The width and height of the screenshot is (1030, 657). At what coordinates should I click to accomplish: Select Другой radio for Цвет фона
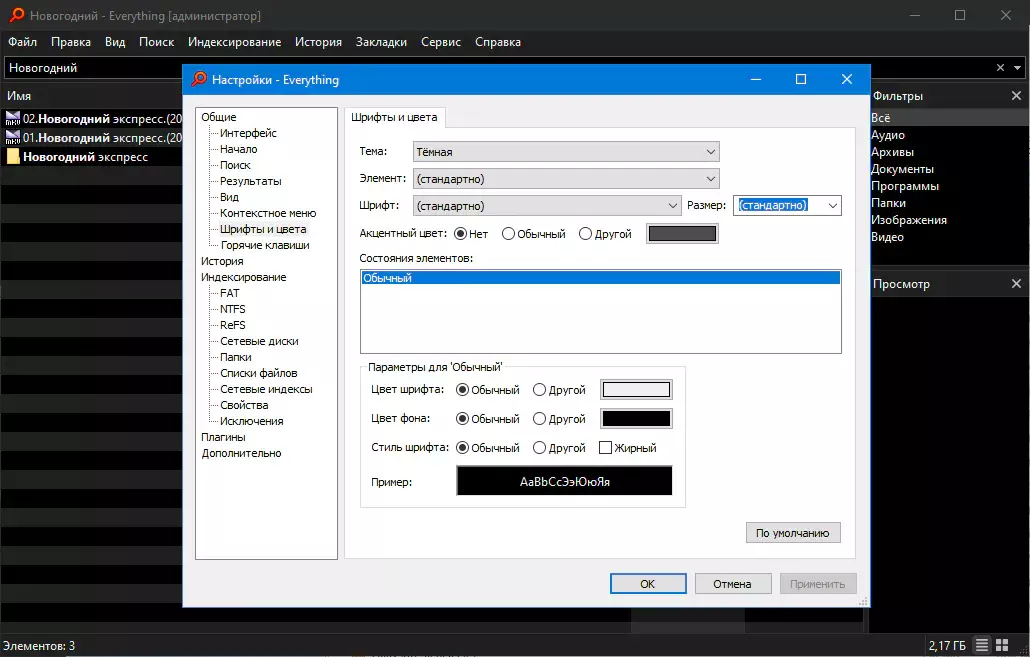(x=539, y=419)
